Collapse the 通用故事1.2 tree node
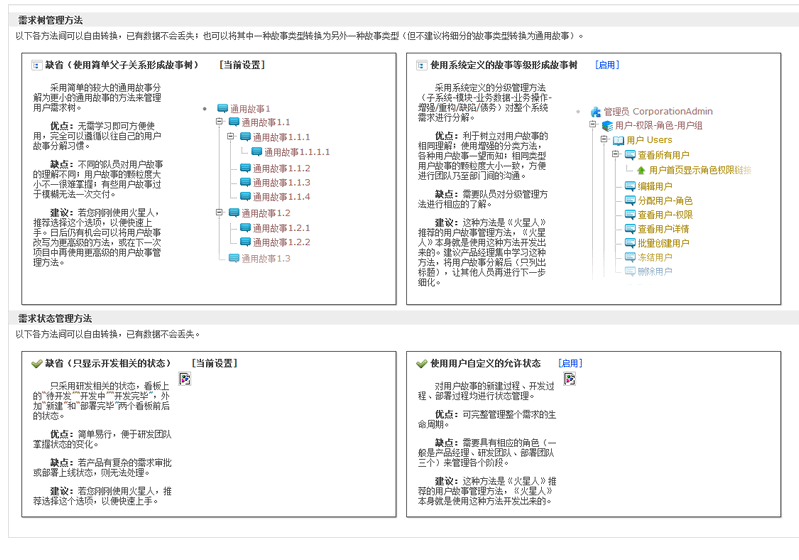This screenshot has height=560, width=799. pyautogui.click(x=219, y=212)
